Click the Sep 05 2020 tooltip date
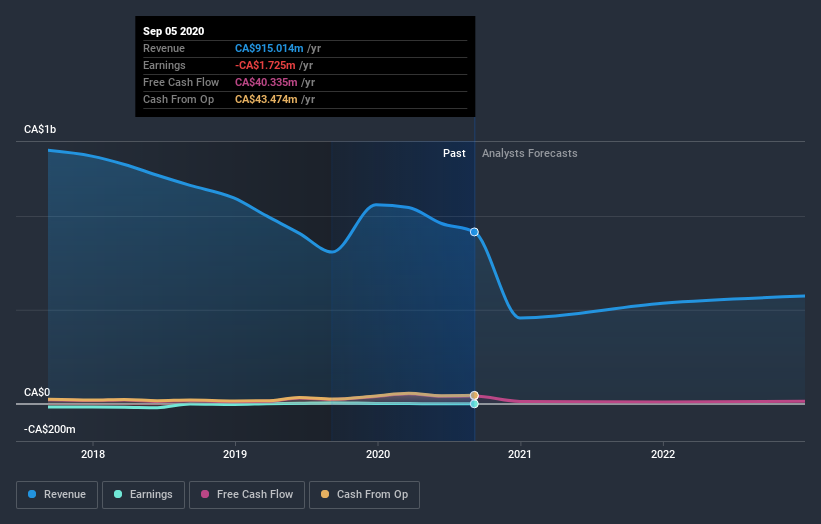This screenshot has height=524, width=821. [x=173, y=31]
